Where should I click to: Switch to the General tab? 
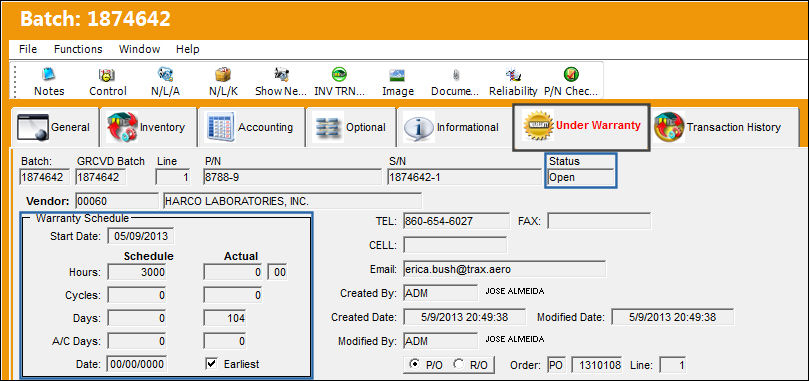[54, 127]
